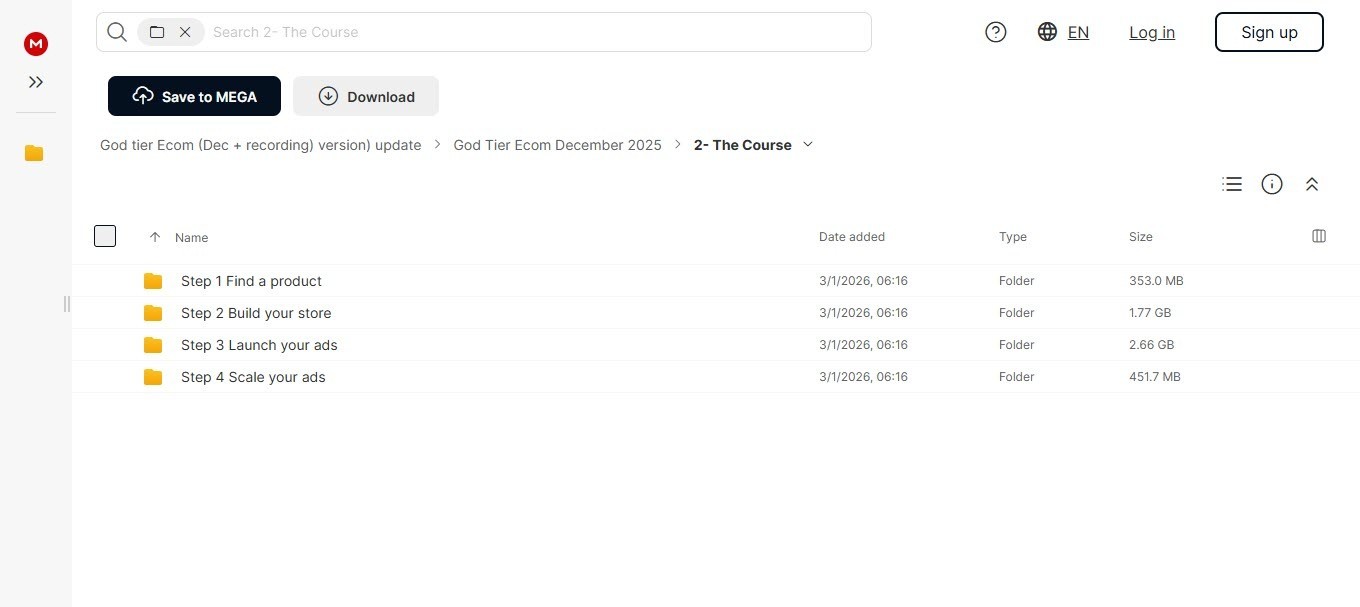Open the Step 3 Launch your ads folder

pyautogui.click(x=715, y=345)
